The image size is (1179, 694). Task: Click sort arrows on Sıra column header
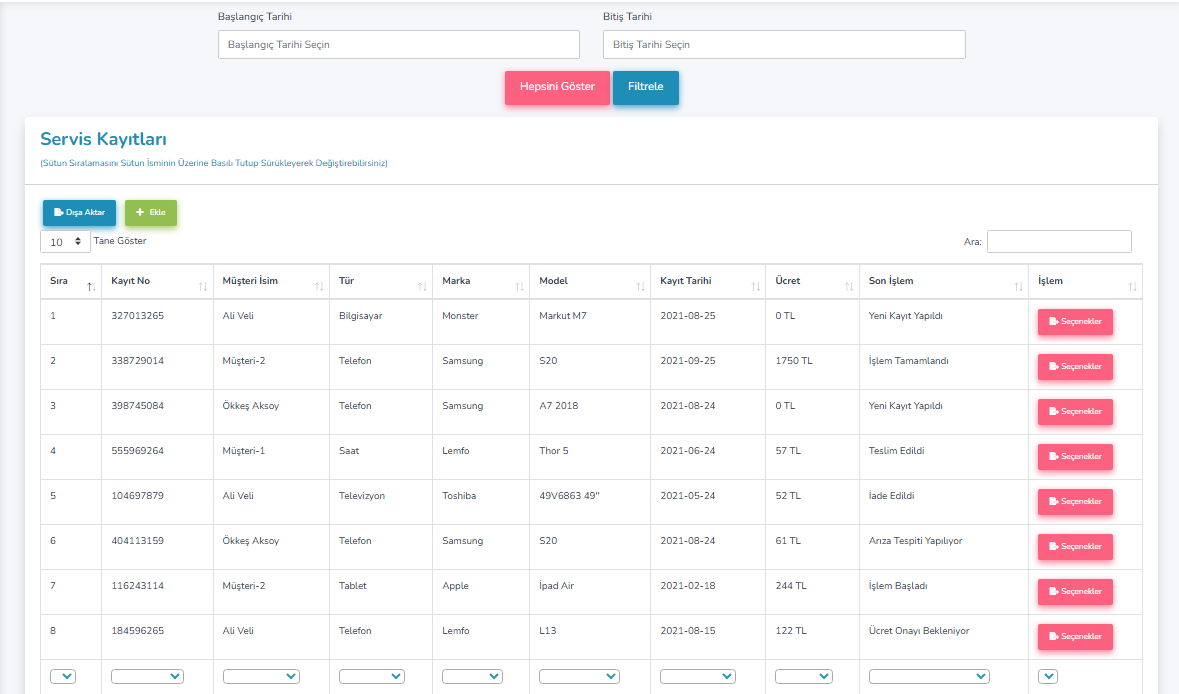[91, 286]
